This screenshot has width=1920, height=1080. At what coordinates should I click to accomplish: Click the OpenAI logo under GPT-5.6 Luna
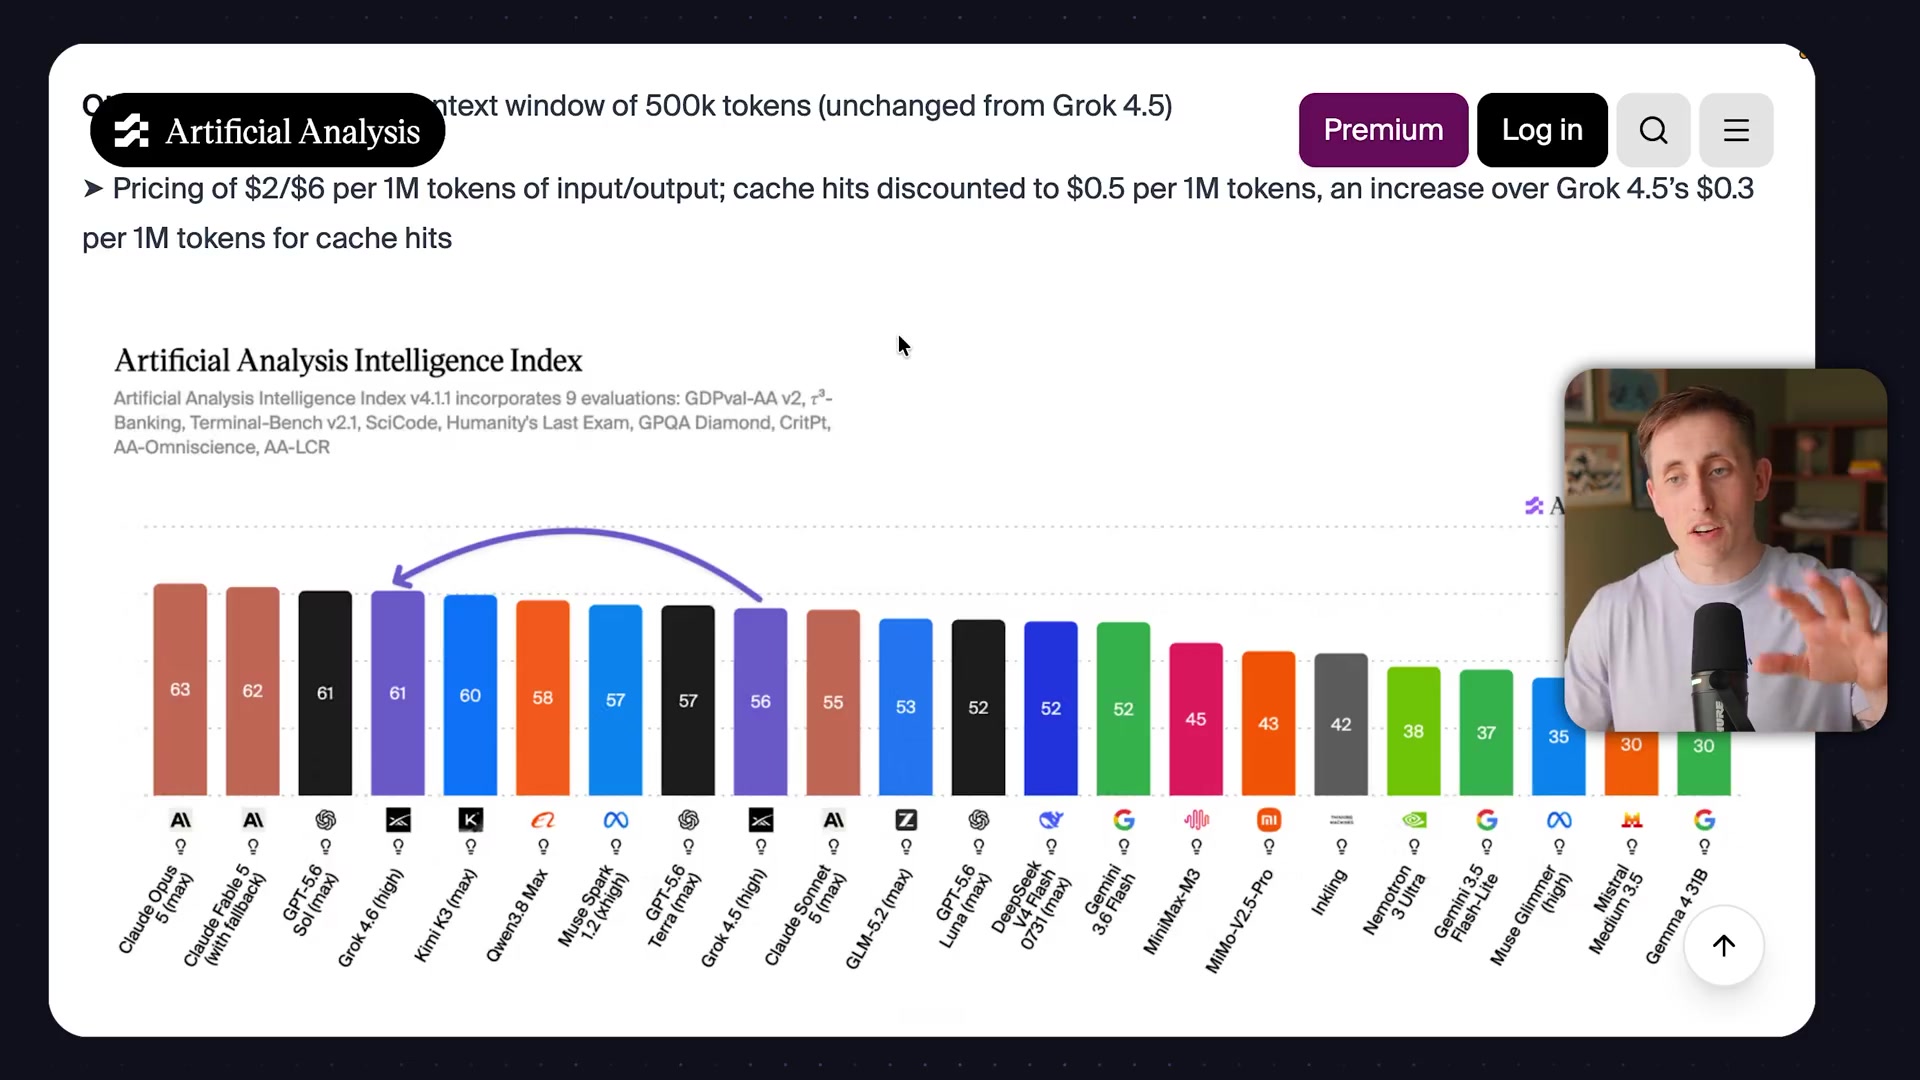979,820
